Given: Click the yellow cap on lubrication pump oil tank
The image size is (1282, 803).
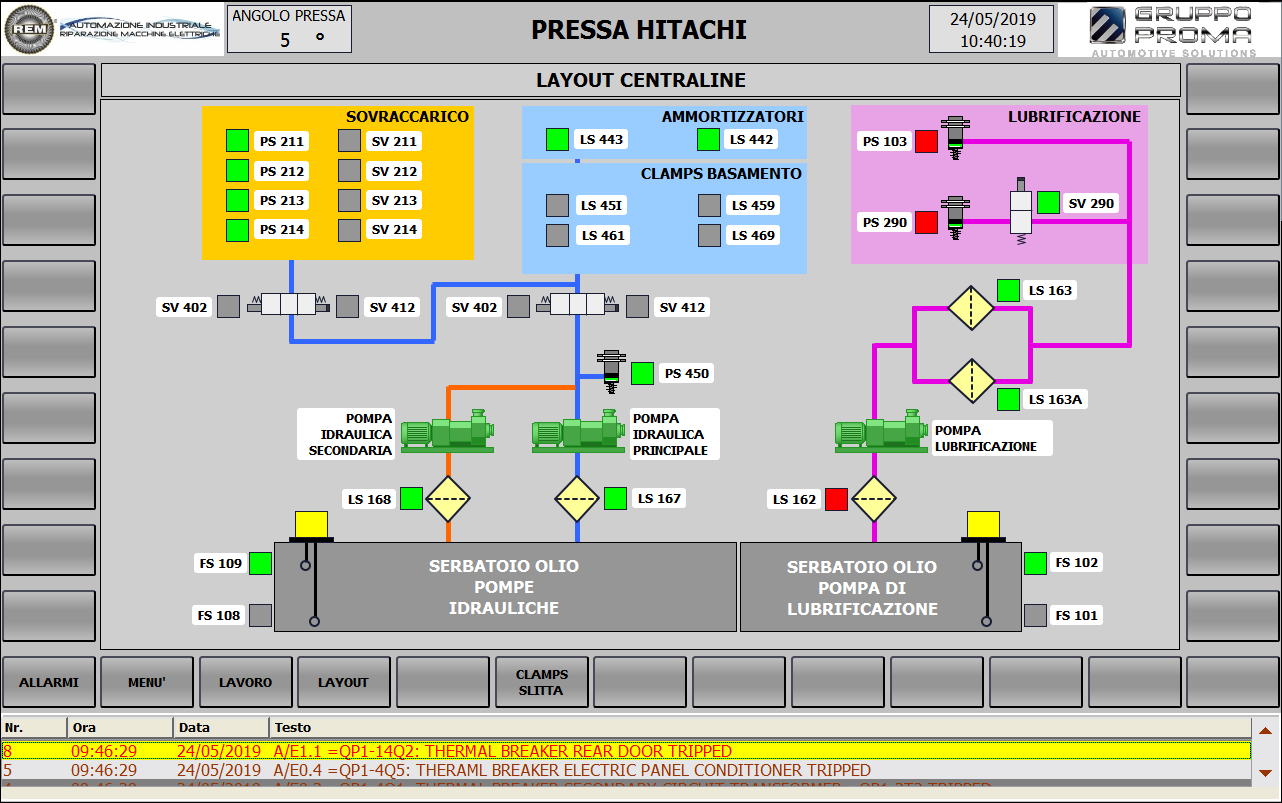Looking at the screenshot, I should 983,524.
